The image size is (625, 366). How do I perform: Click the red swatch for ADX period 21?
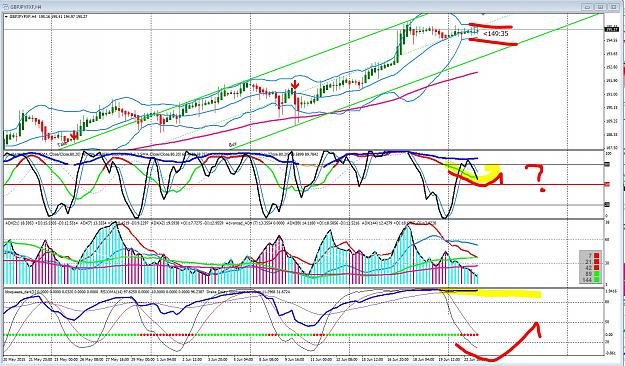(x=597, y=262)
